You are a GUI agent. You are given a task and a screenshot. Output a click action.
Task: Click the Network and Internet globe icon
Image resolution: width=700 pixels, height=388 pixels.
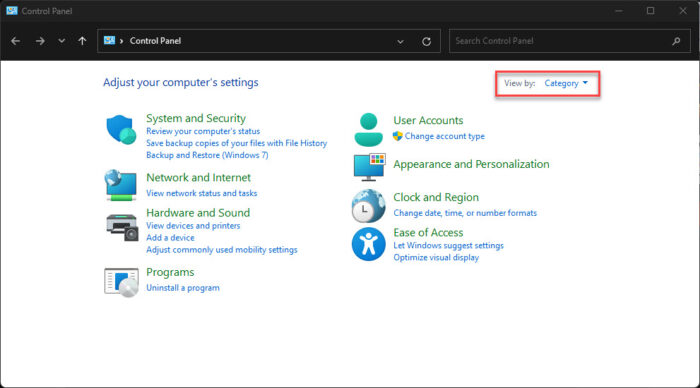pos(121,185)
